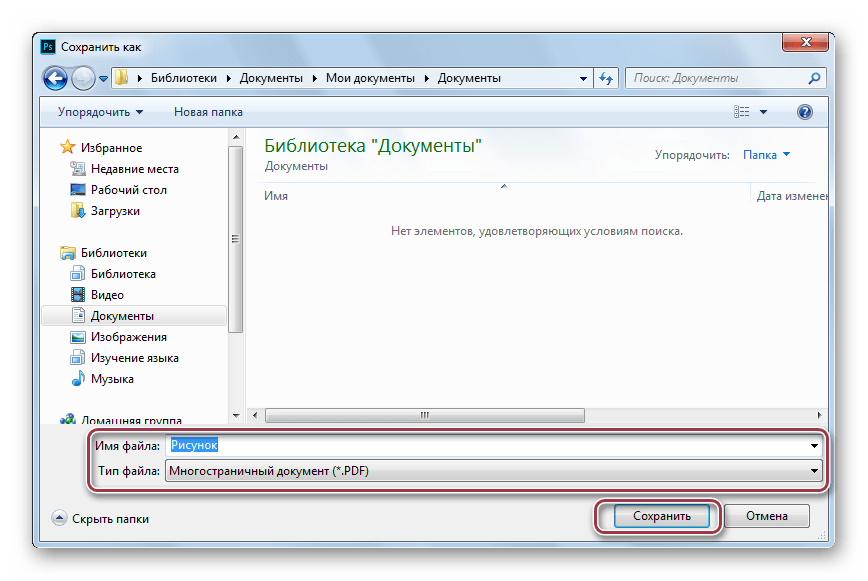Click the refresh icon next to address bar
The width and height of the screenshot is (868, 581).
(606, 78)
